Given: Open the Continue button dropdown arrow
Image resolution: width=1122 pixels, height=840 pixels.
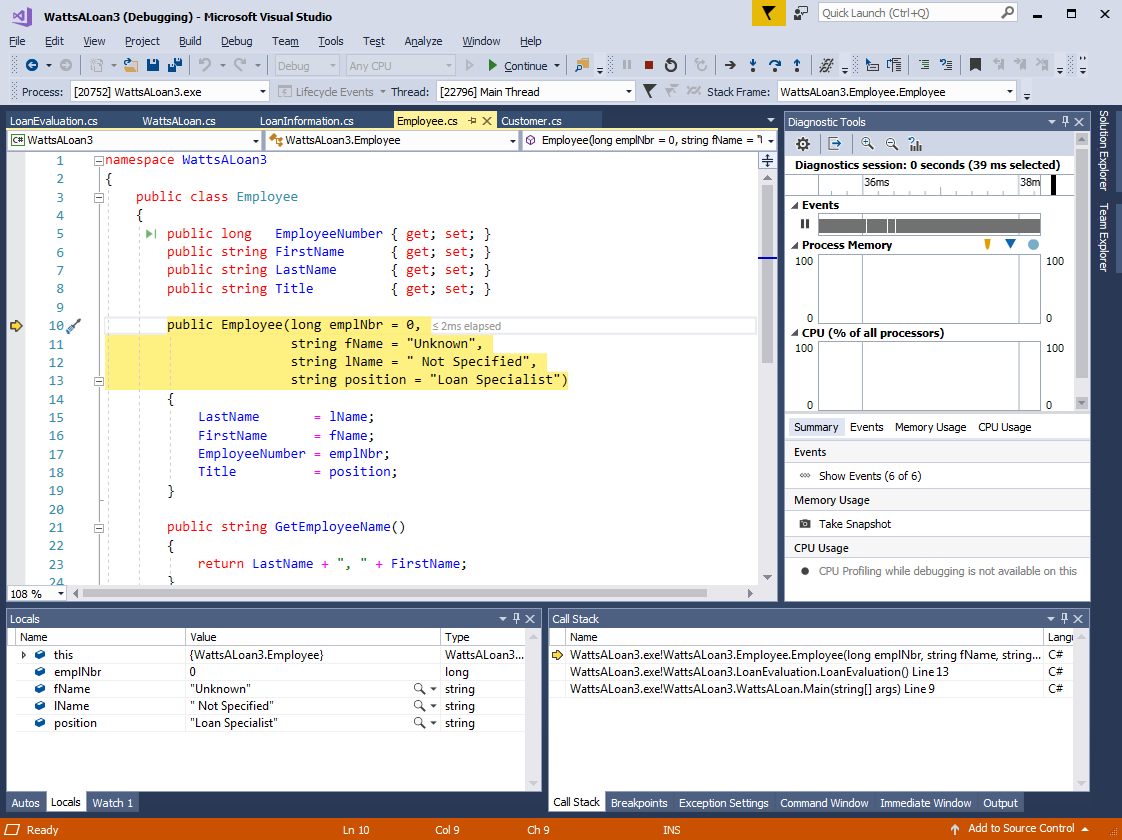Looking at the screenshot, I should pyautogui.click(x=557, y=66).
